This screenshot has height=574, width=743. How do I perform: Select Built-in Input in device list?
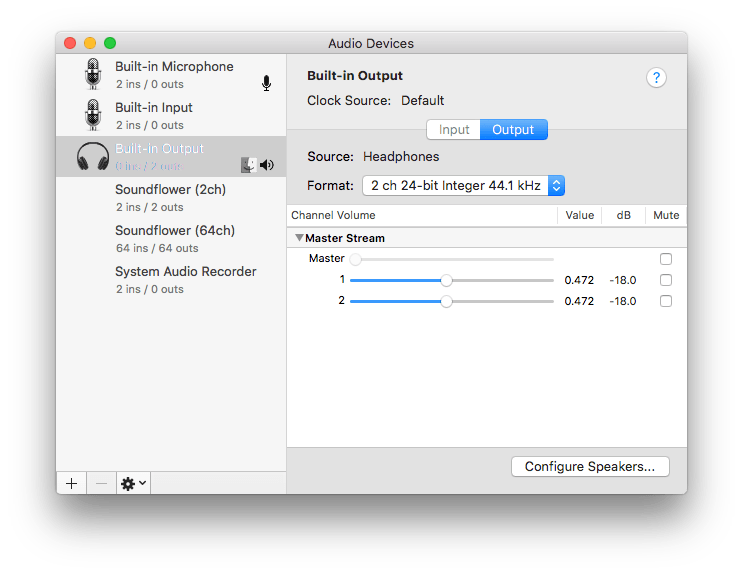point(171,116)
